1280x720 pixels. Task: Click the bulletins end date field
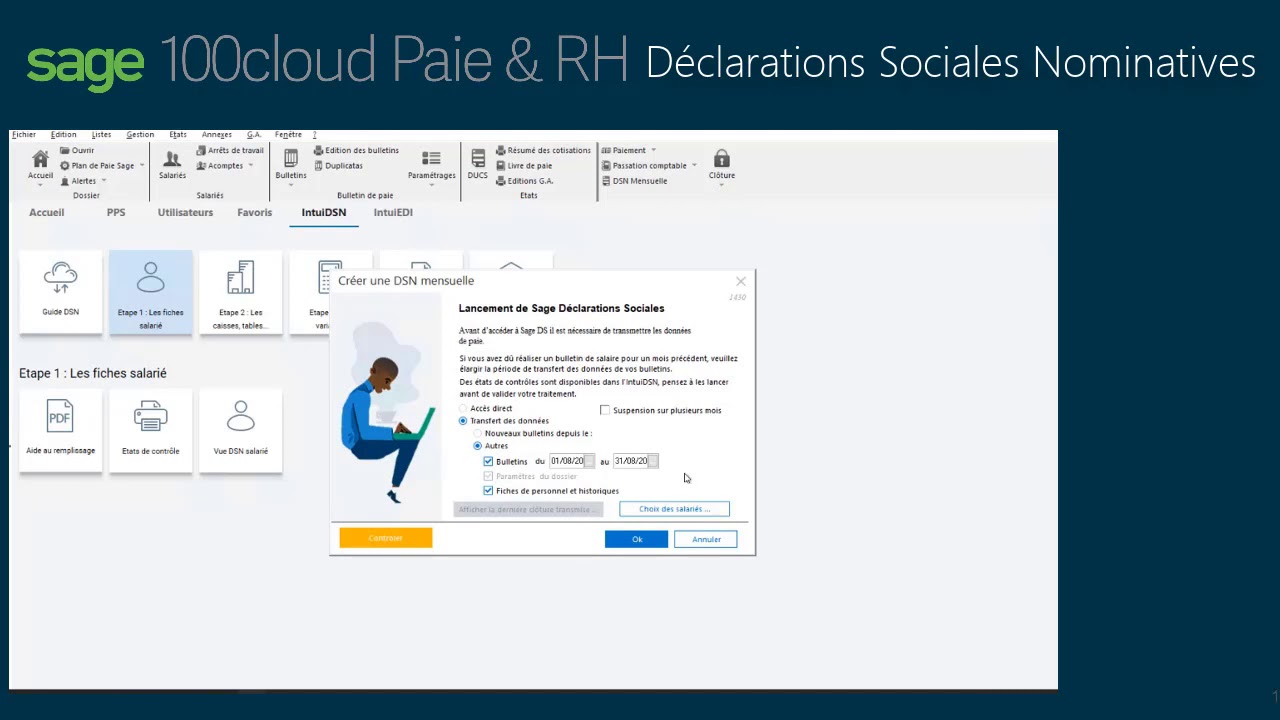[630, 461]
